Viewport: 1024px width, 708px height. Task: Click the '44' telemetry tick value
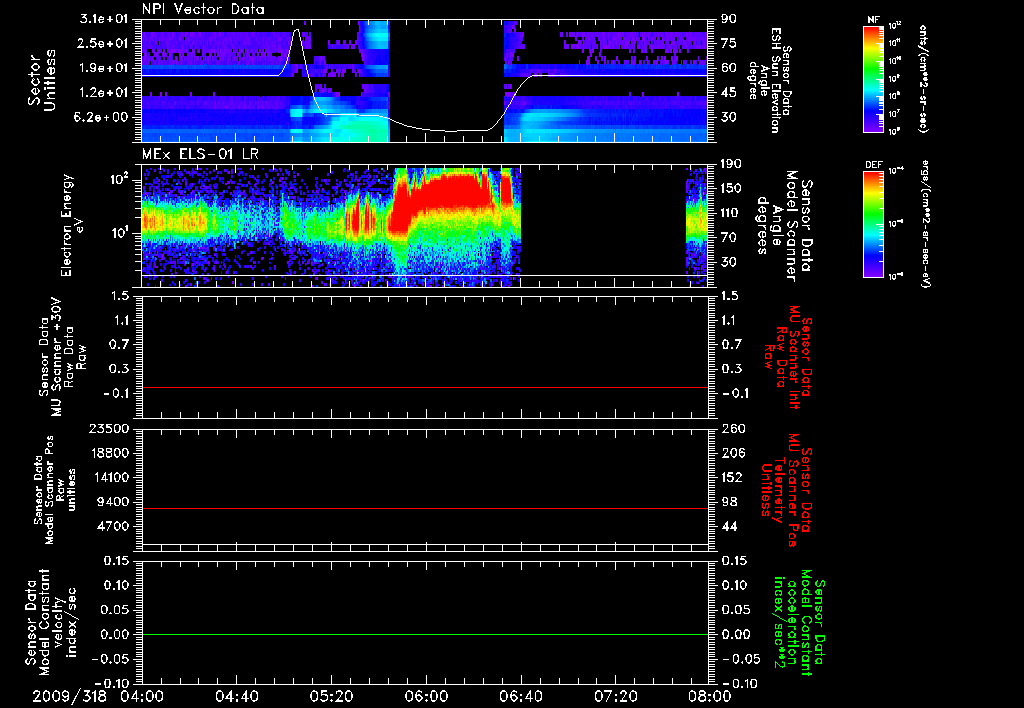(x=728, y=526)
